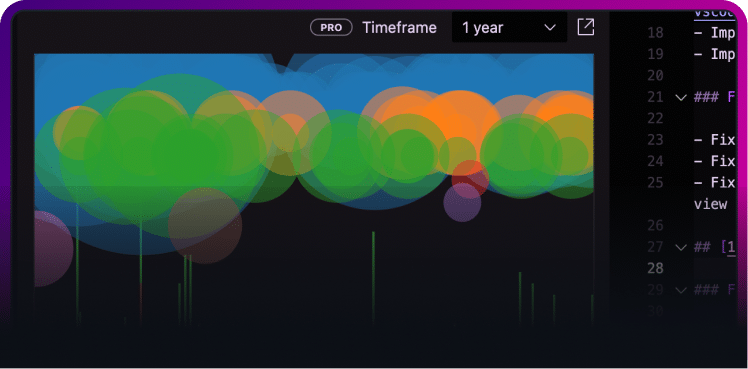Image resolution: width=748 pixels, height=369 pixels.
Task: Collapse the heading fold chevron at line 21
Action: tap(681, 98)
